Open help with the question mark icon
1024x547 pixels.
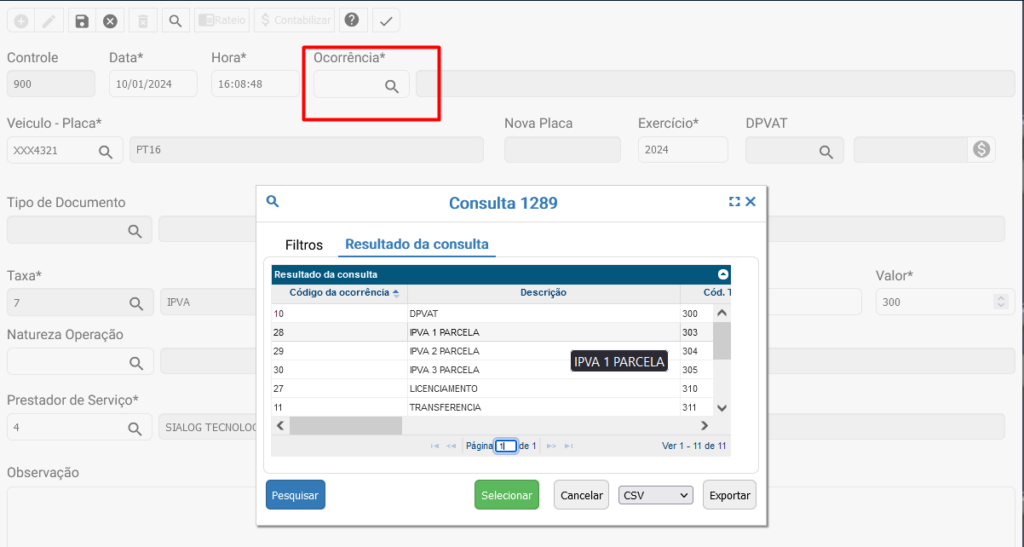(x=350, y=20)
